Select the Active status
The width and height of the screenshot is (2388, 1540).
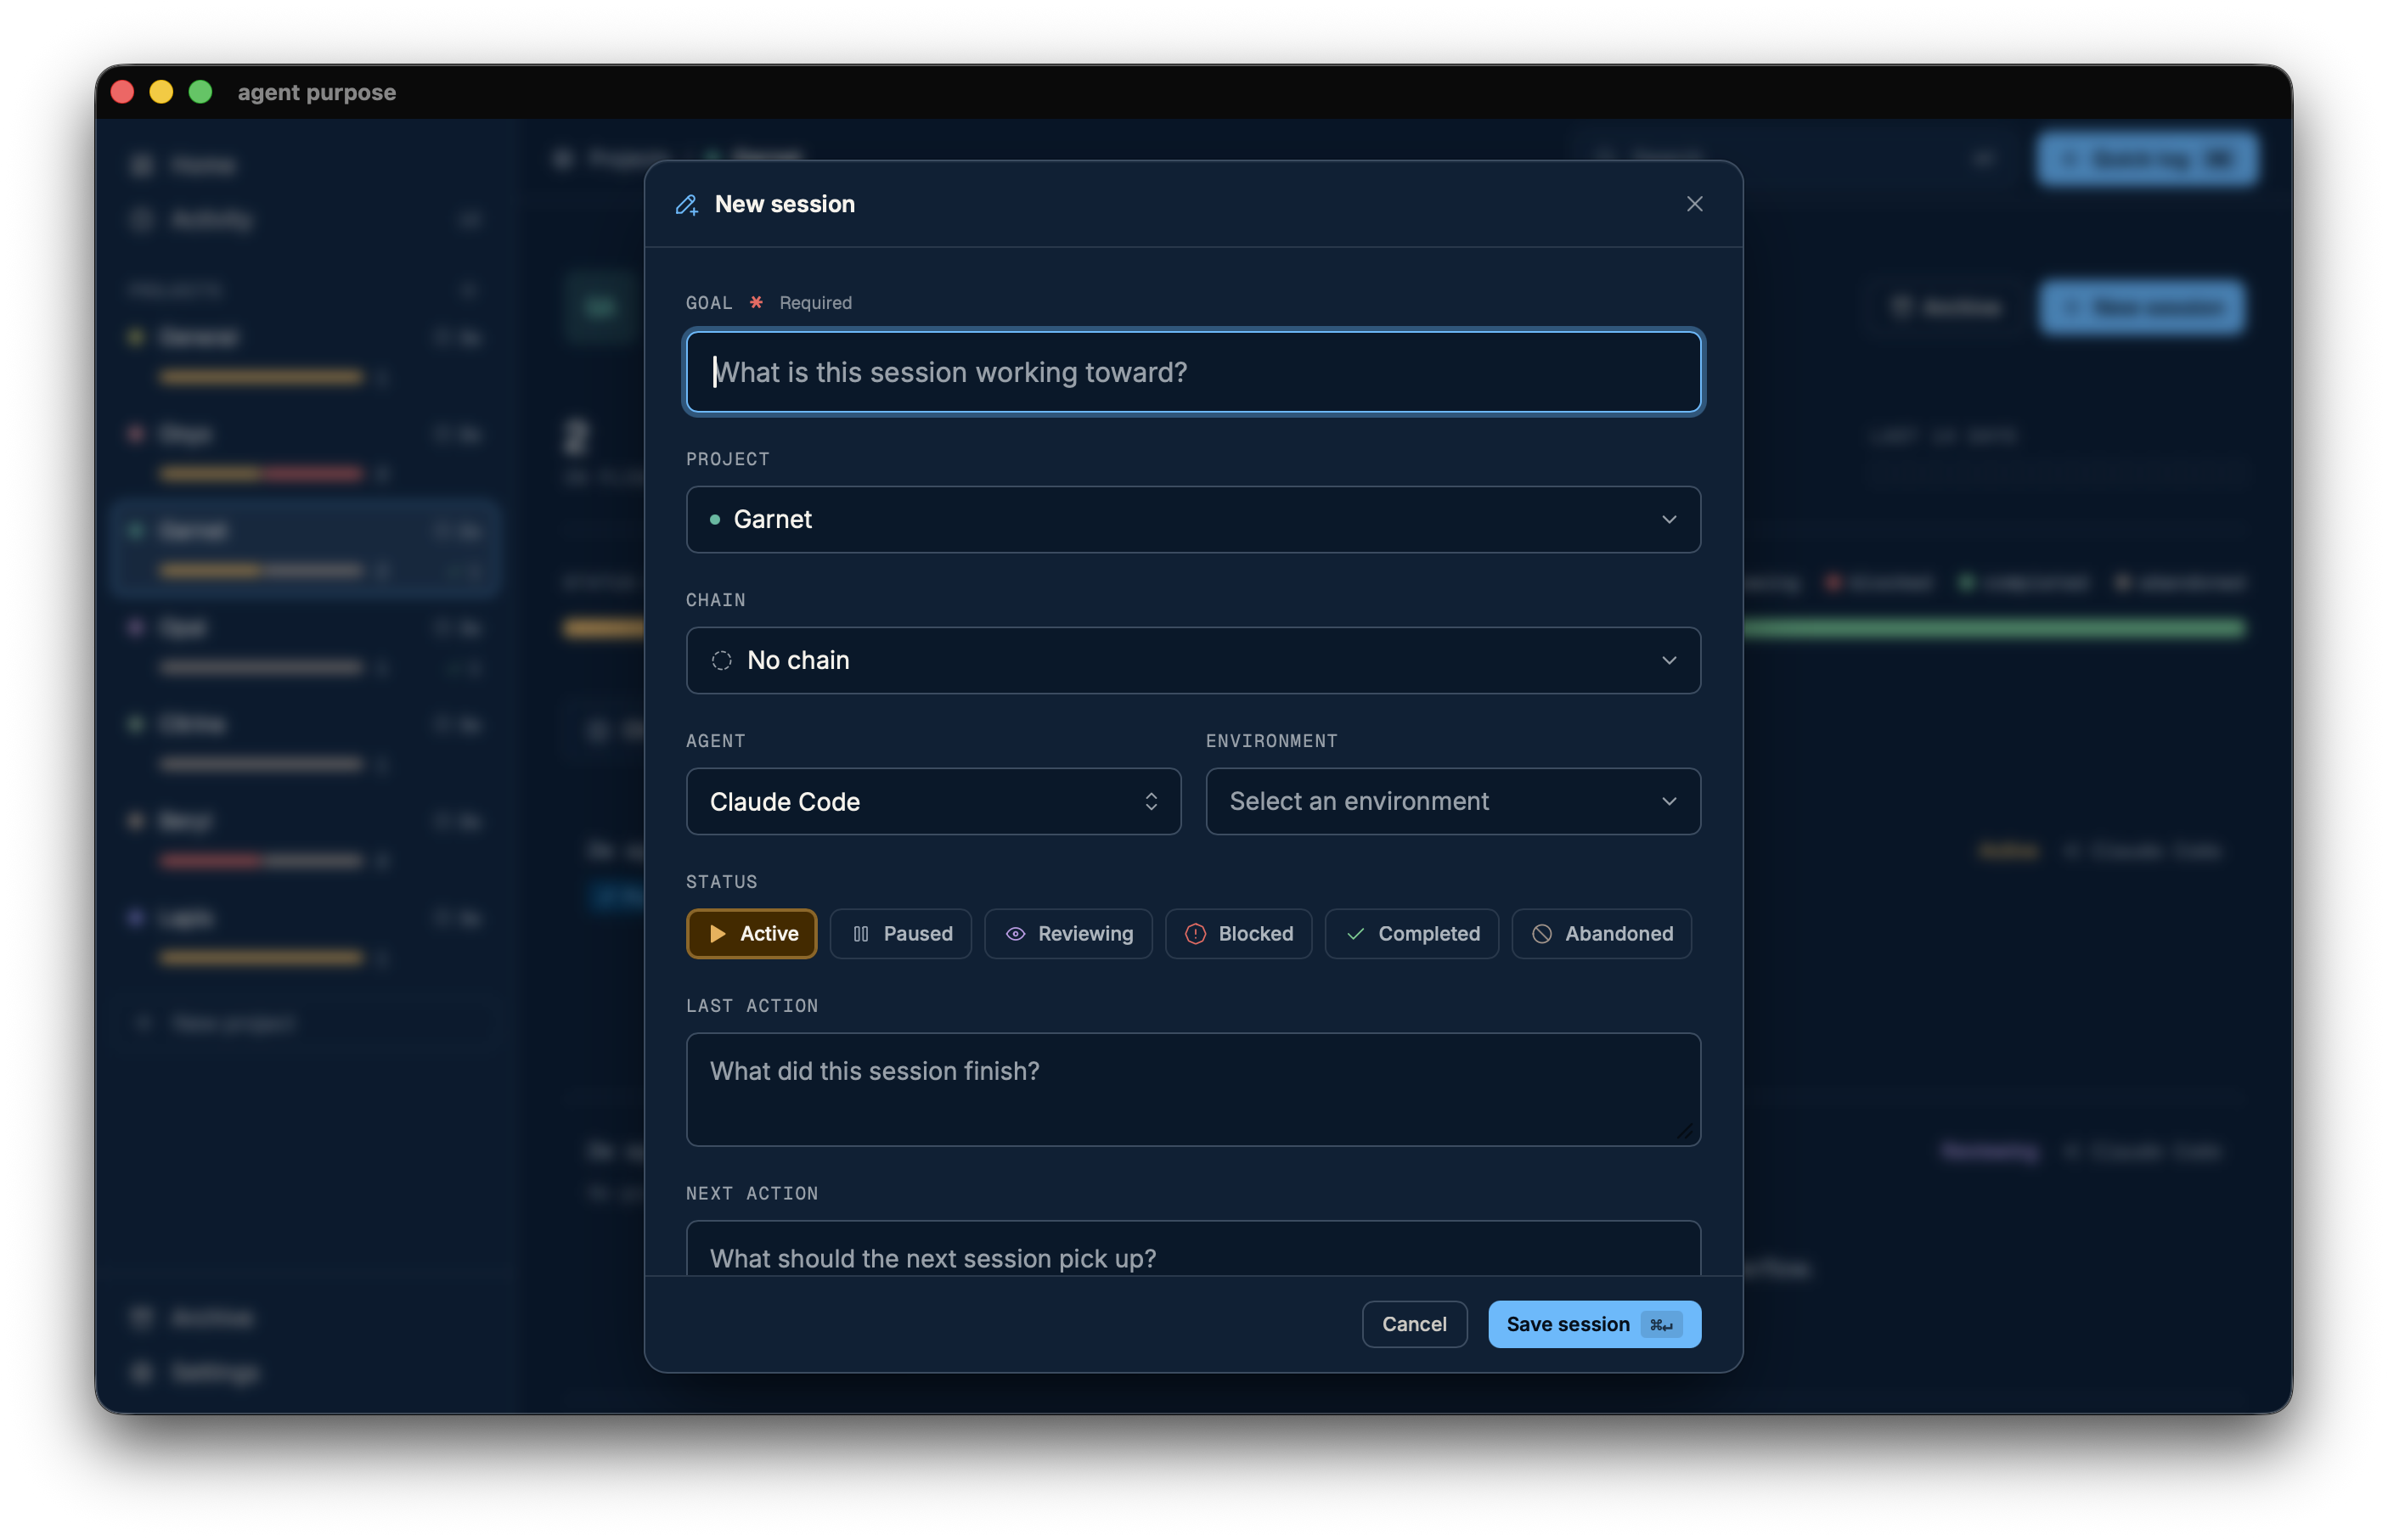pos(751,933)
